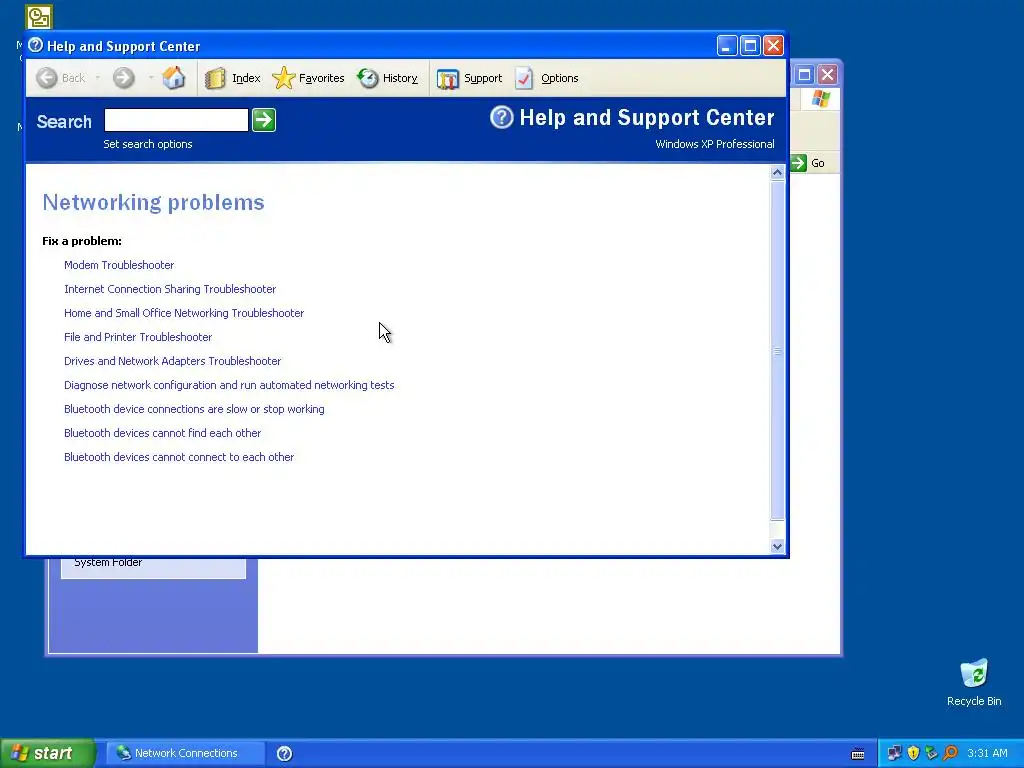Screen dimensions: 1024x768
Task: Minimize the Help and Support Center window
Action: pos(727,46)
